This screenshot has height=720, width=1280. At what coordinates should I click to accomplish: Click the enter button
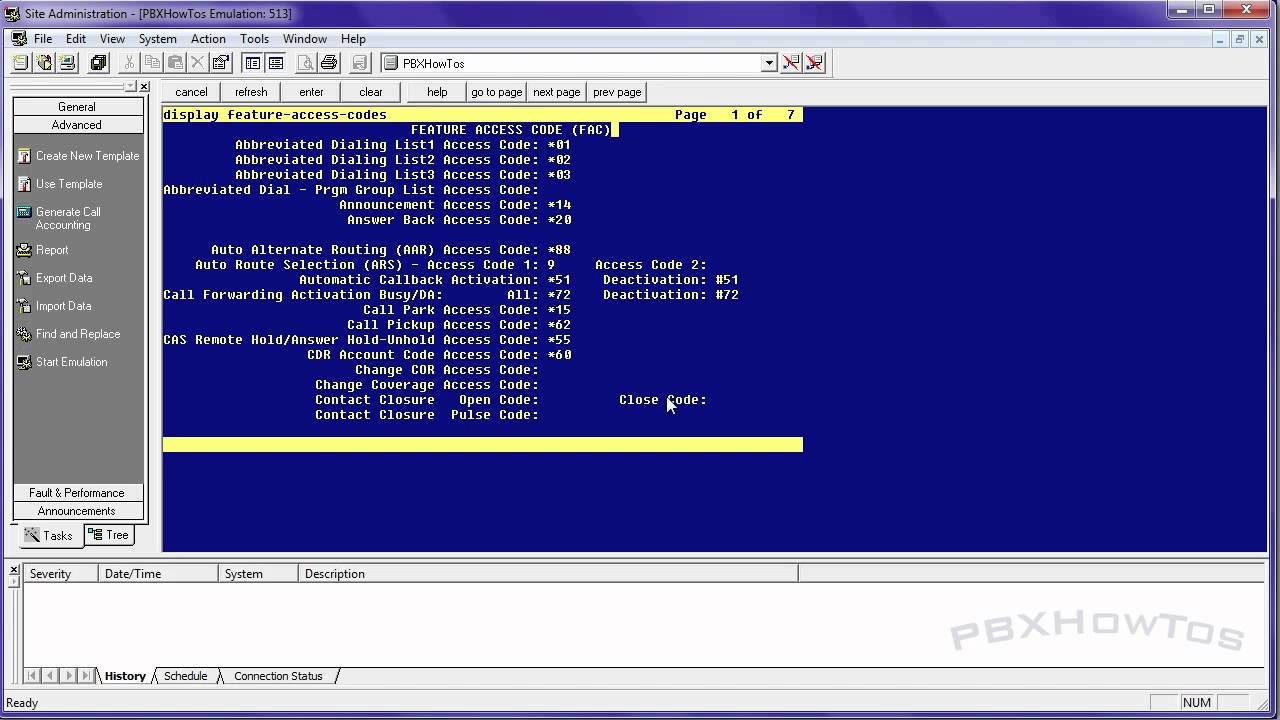coord(311,92)
